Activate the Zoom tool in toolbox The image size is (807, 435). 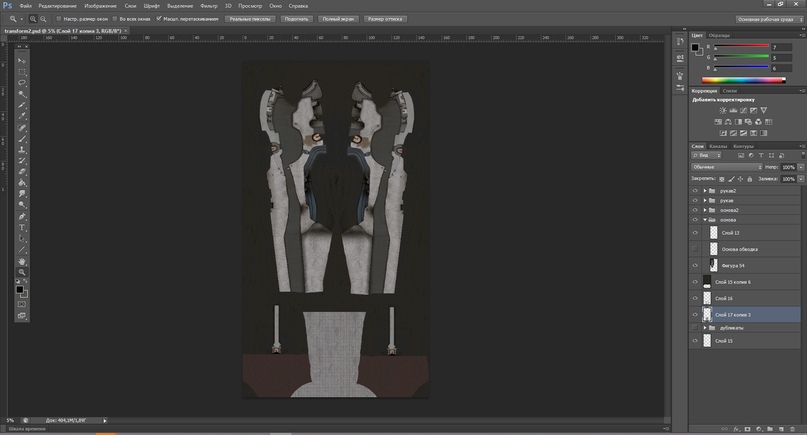pos(22,272)
